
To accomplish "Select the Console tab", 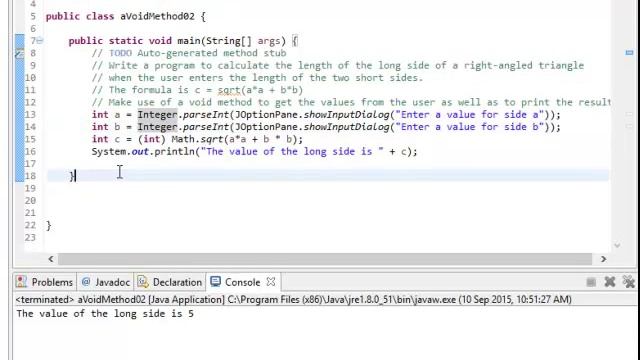I will tap(242, 282).
